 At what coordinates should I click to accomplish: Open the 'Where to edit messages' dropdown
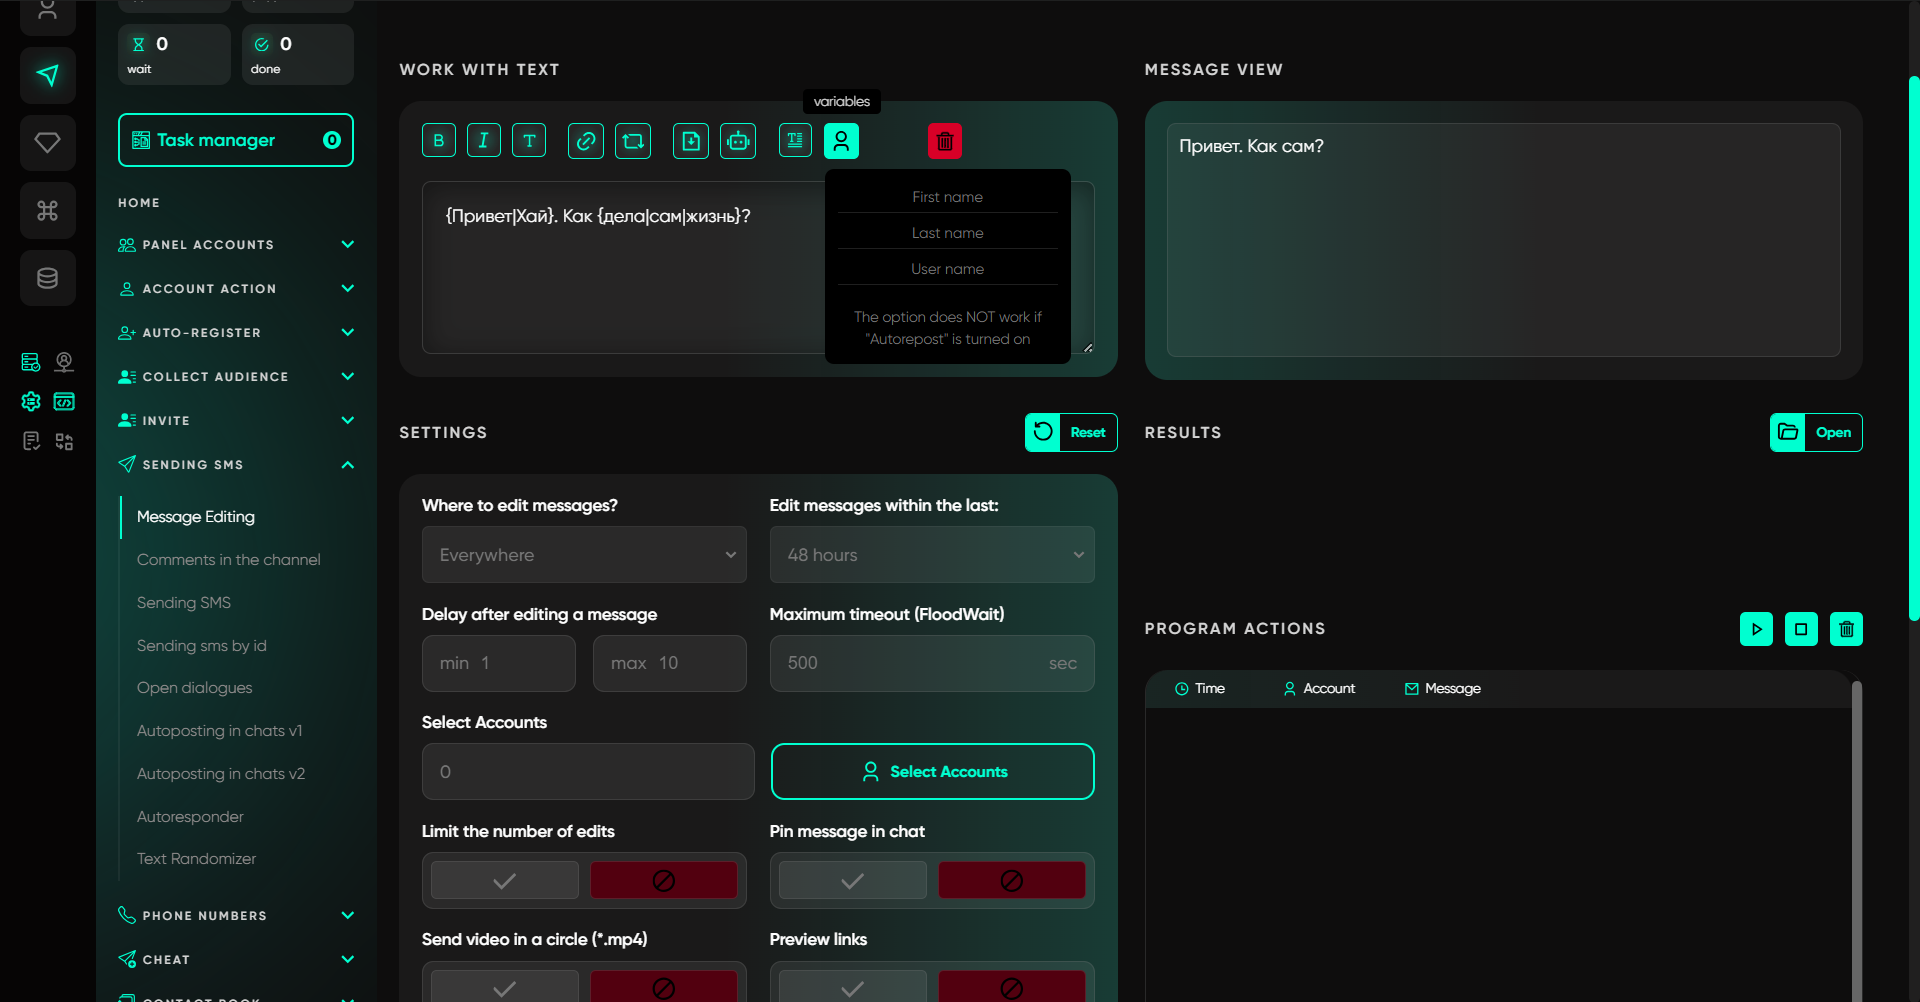(x=584, y=555)
